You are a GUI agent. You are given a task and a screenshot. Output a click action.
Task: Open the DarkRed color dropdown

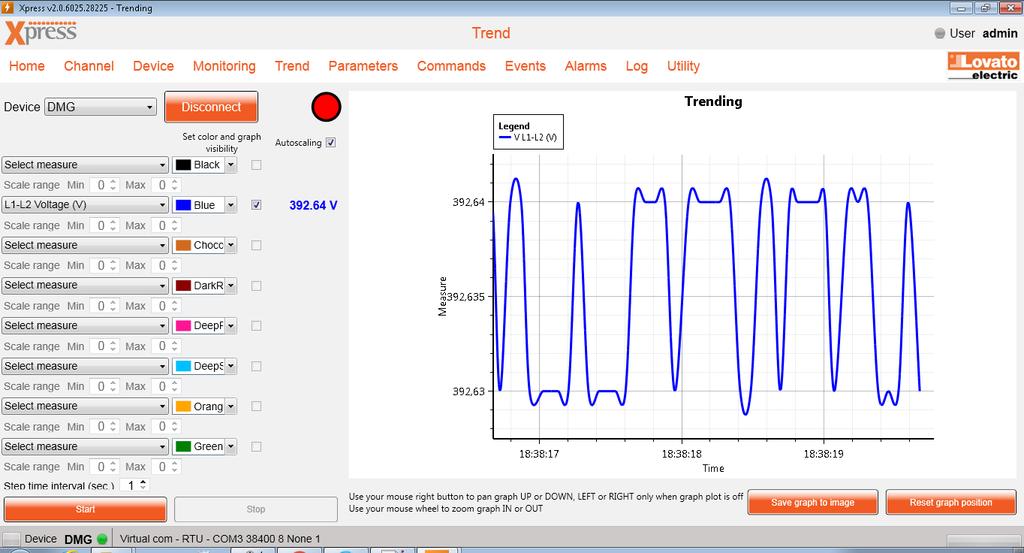(204, 286)
